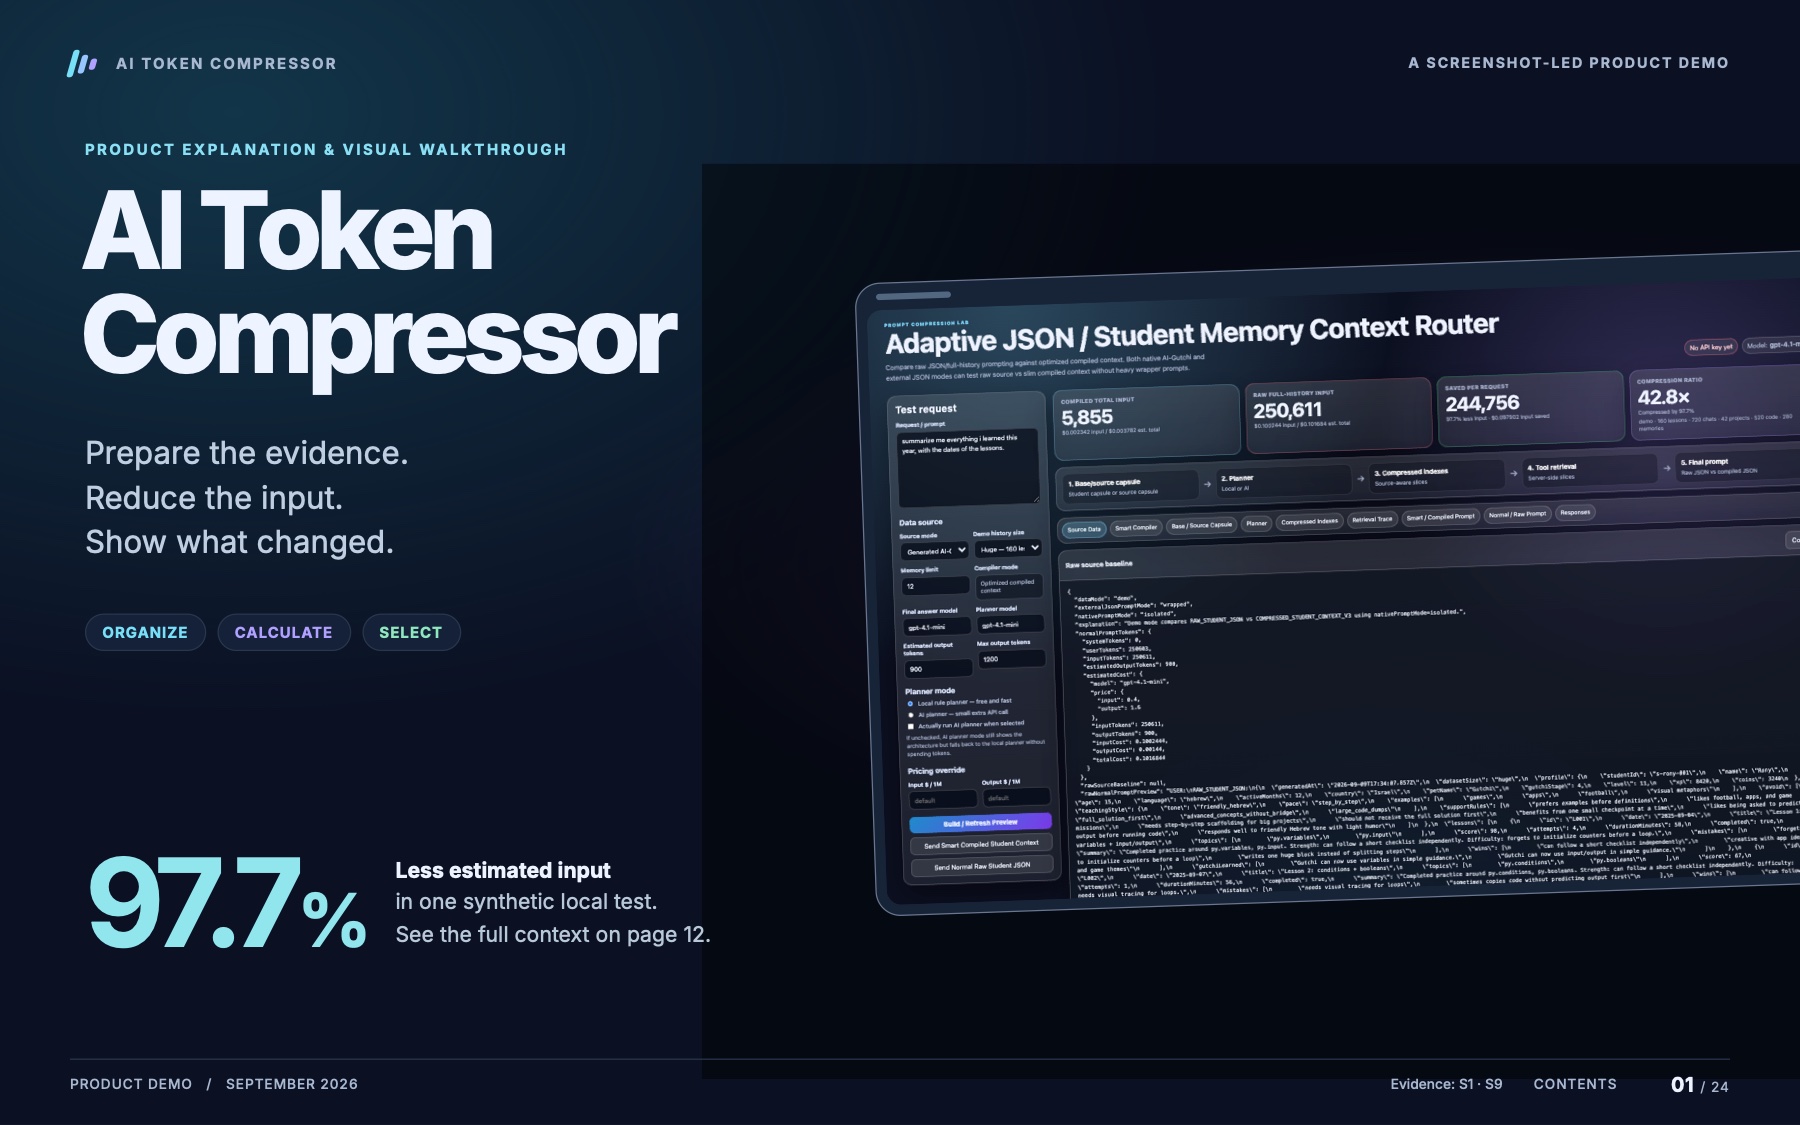
Task: Select the Retrieval Trace tab
Action: [1371, 519]
